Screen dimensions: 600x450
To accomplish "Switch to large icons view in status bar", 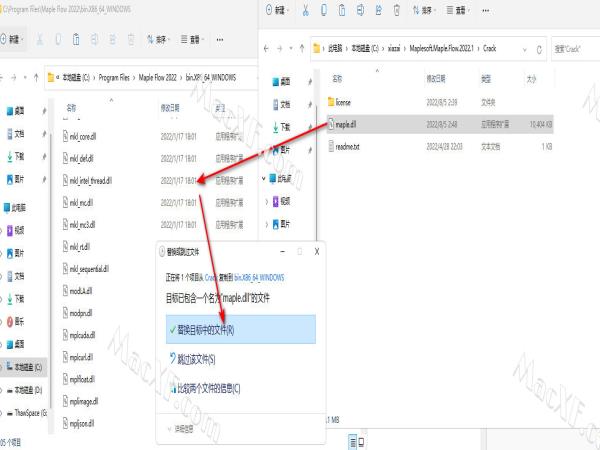I will click(361, 442).
